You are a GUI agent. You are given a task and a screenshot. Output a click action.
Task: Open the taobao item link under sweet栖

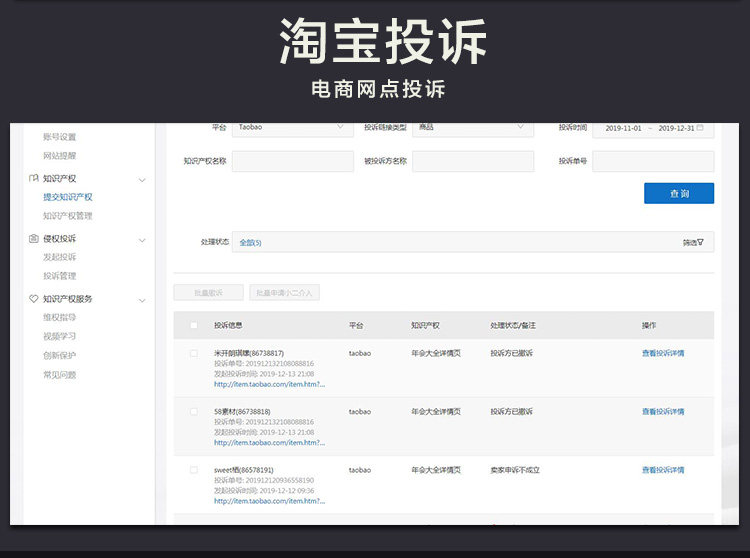click(269, 501)
